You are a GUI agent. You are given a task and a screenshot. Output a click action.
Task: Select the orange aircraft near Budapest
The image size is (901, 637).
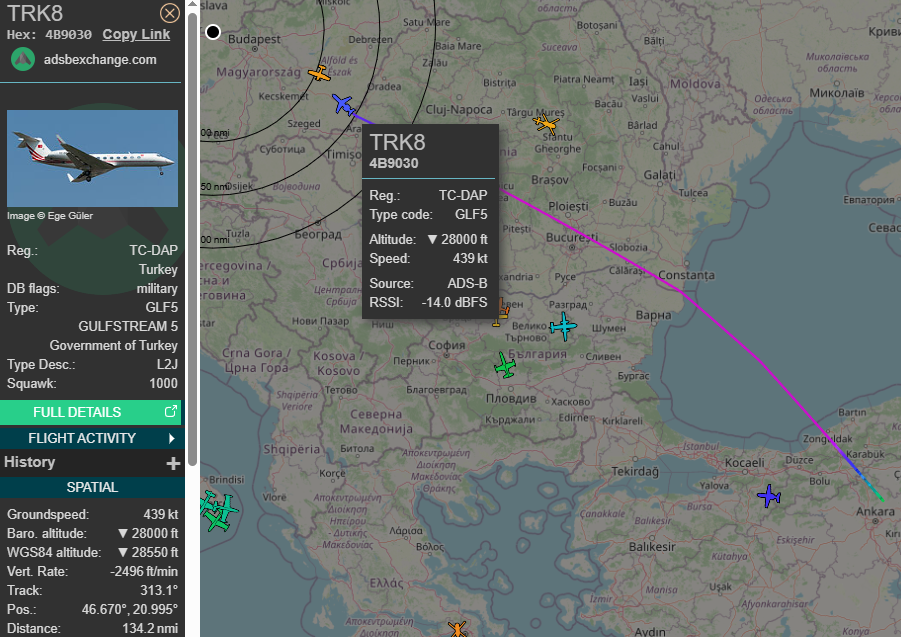[x=320, y=73]
